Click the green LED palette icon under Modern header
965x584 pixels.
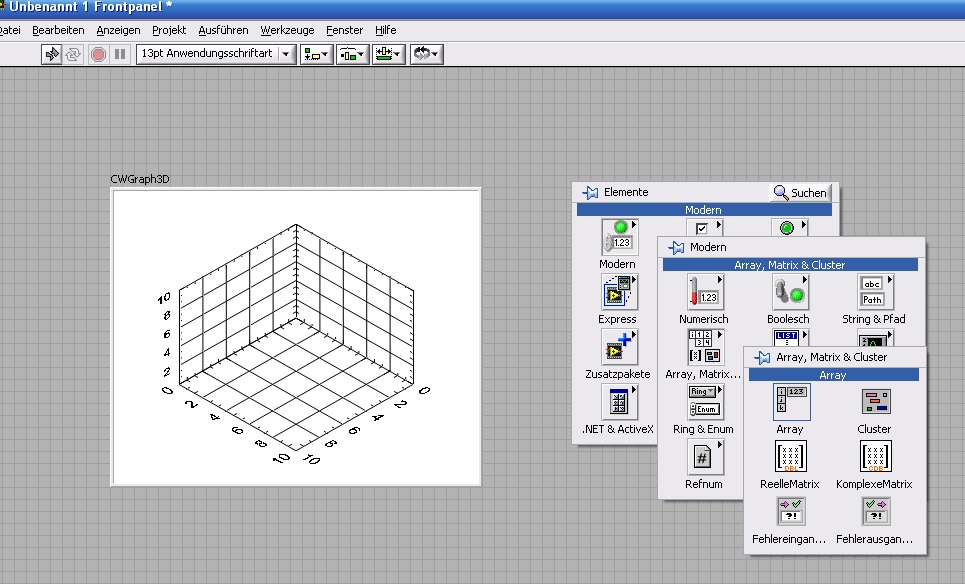(790, 228)
